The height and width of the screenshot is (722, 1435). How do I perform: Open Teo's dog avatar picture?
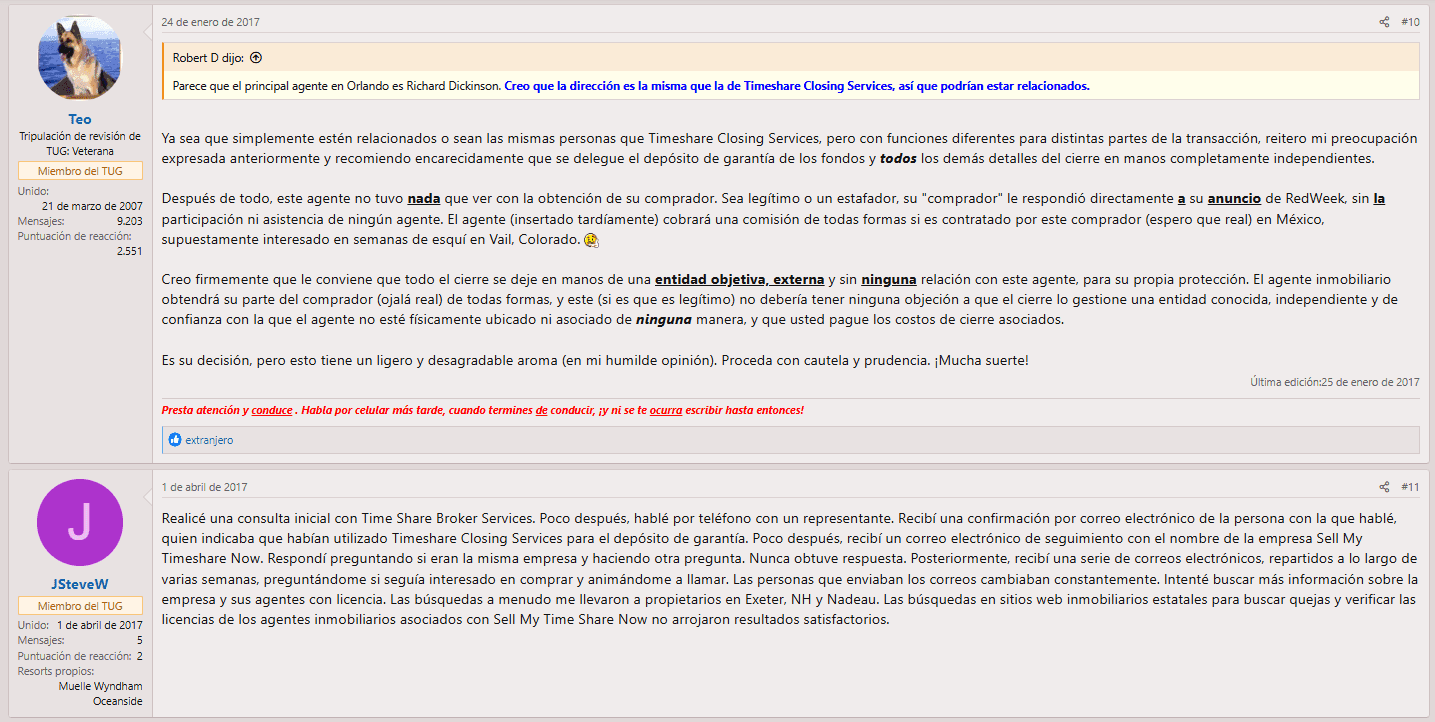click(80, 58)
